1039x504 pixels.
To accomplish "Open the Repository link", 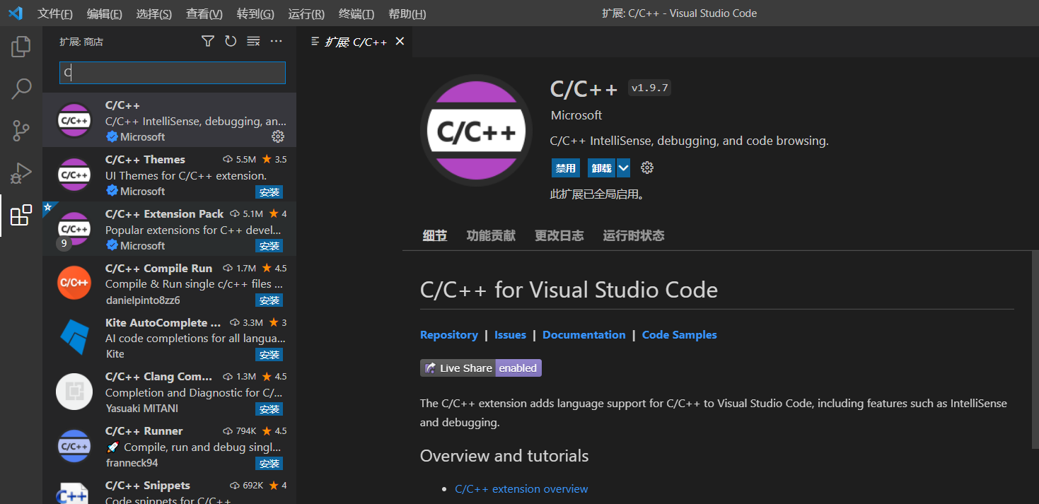I will (x=449, y=335).
